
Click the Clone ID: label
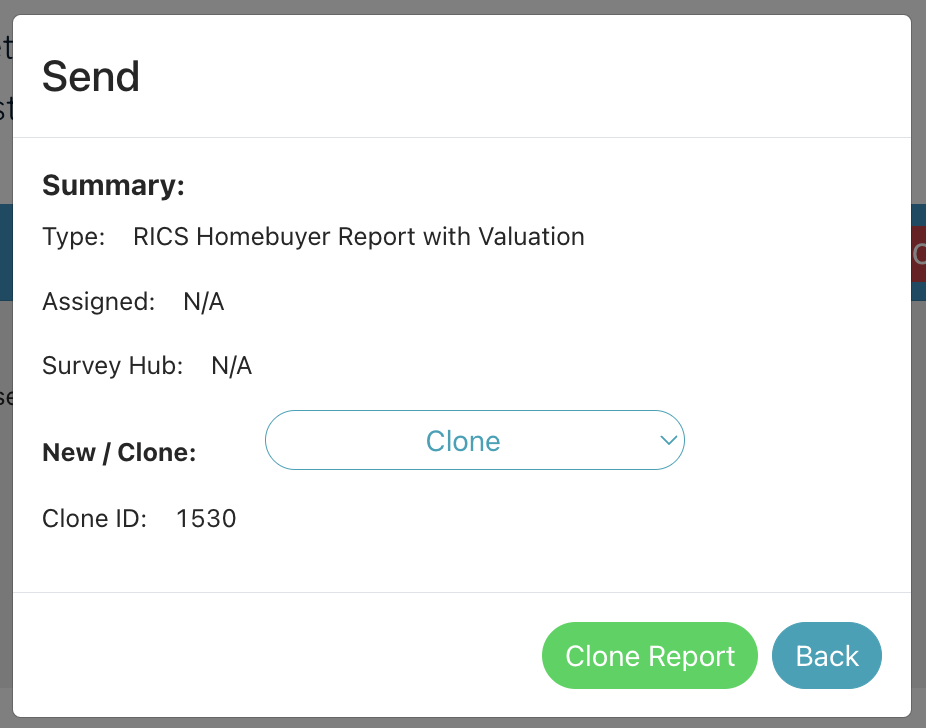point(94,519)
